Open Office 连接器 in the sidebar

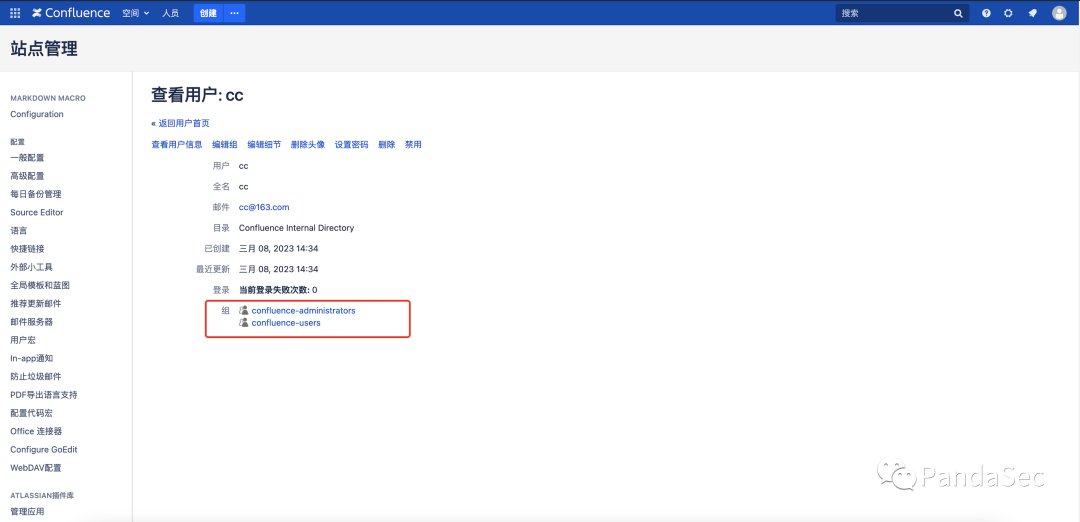37,431
